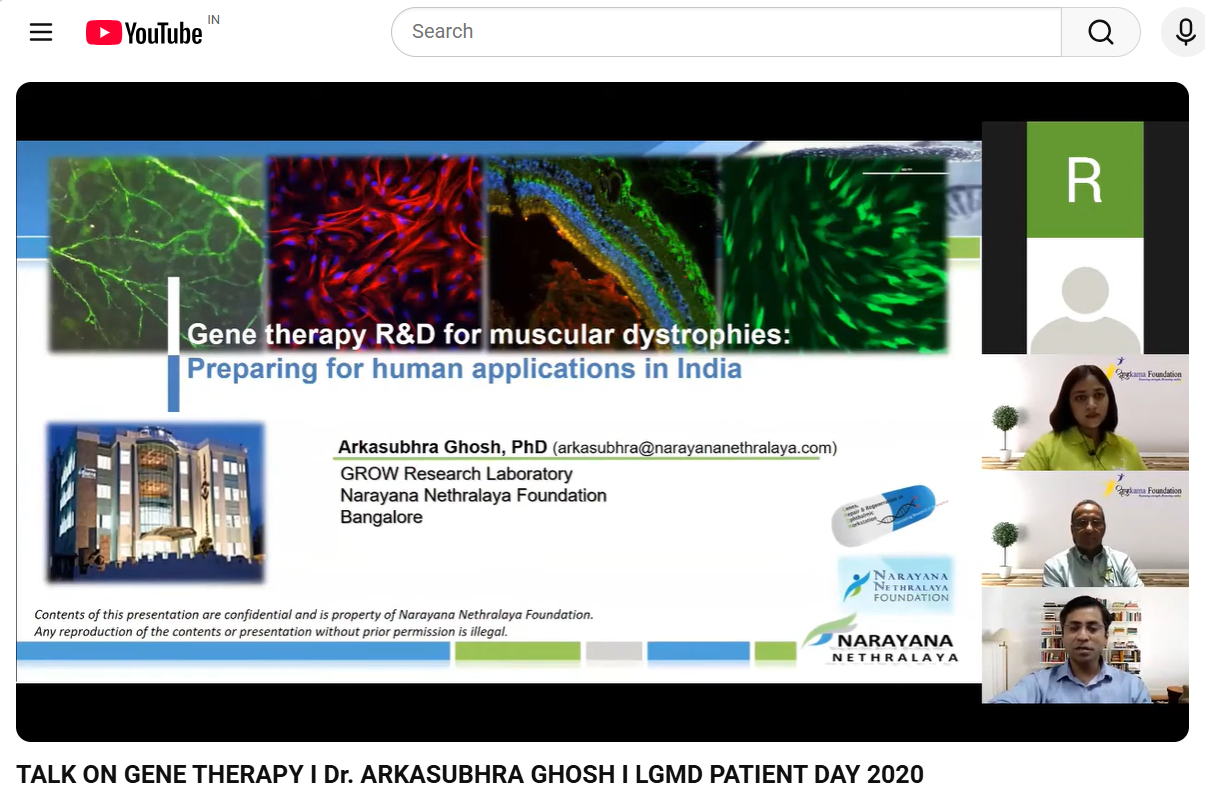Click the video title below player
The height and width of the screenshot is (792, 1205).
pyautogui.click(x=470, y=774)
